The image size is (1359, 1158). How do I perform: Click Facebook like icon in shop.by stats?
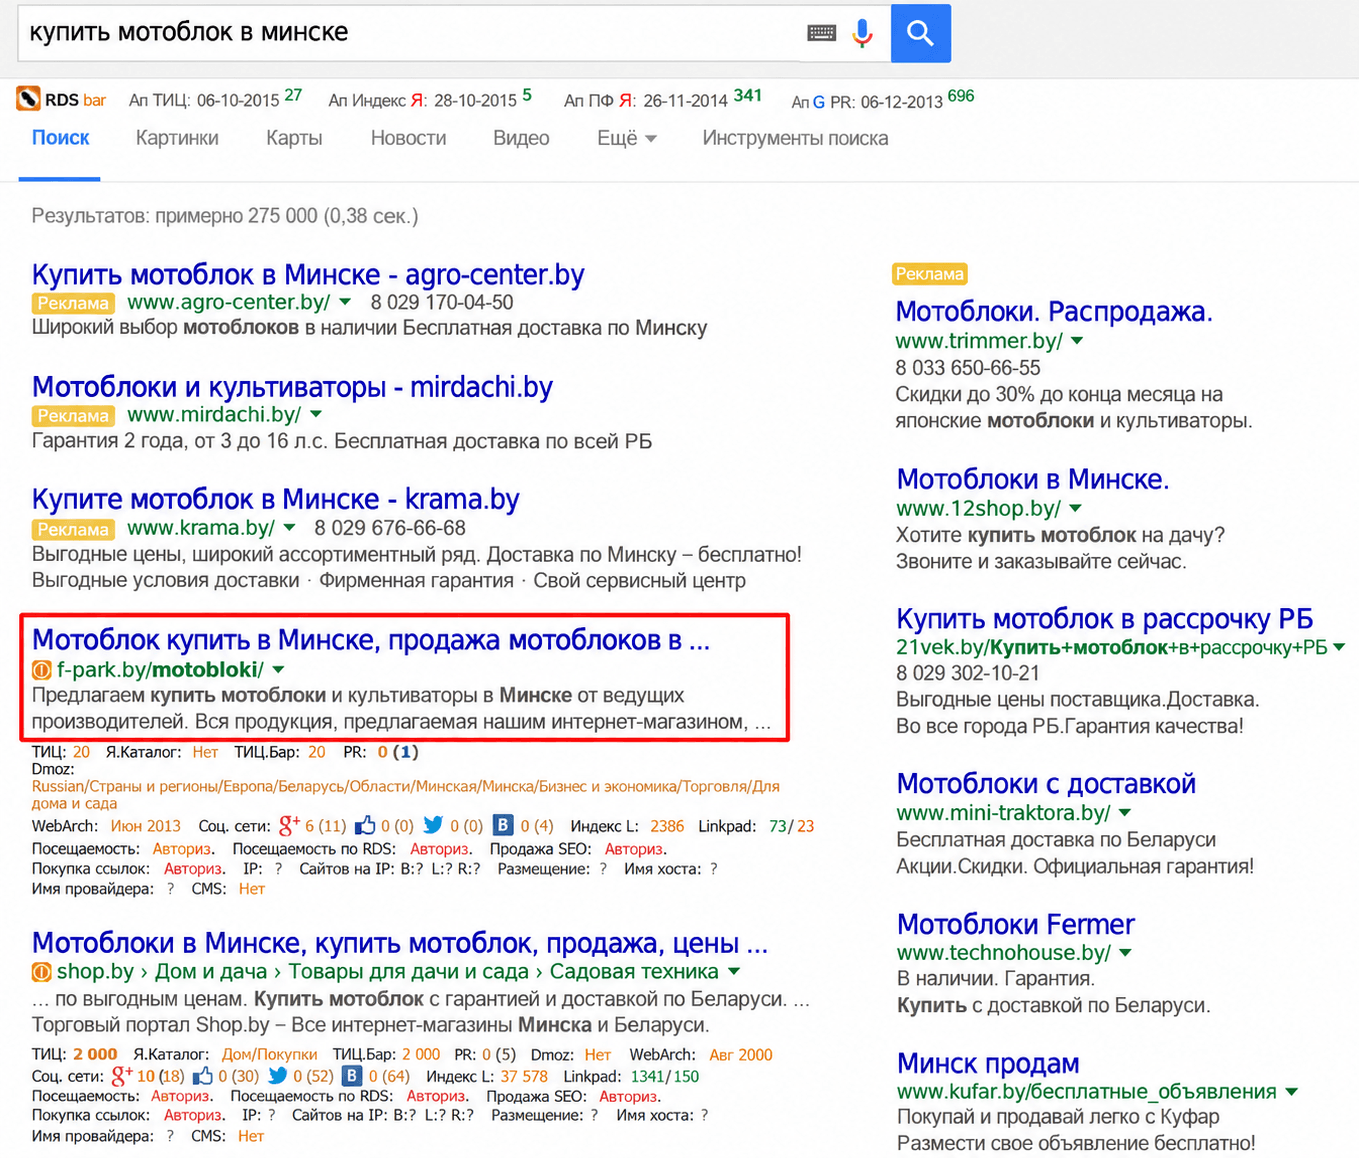tap(203, 1076)
